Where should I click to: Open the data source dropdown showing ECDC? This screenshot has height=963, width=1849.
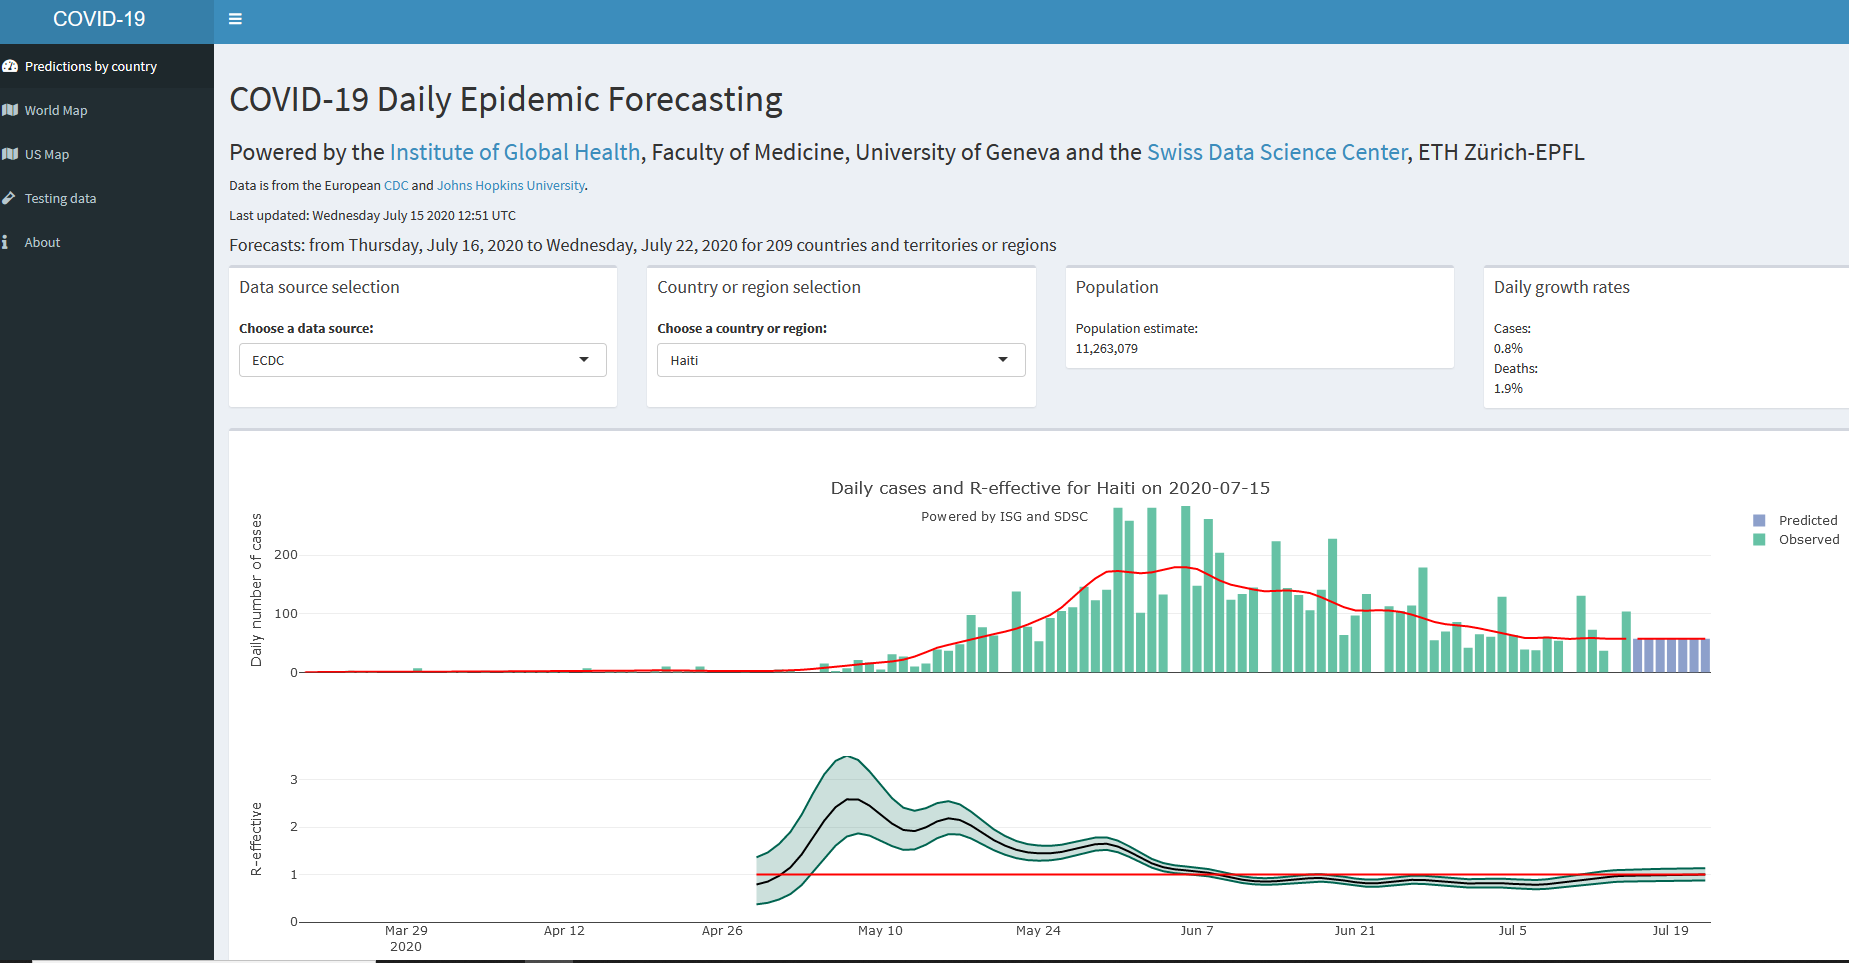[421, 360]
